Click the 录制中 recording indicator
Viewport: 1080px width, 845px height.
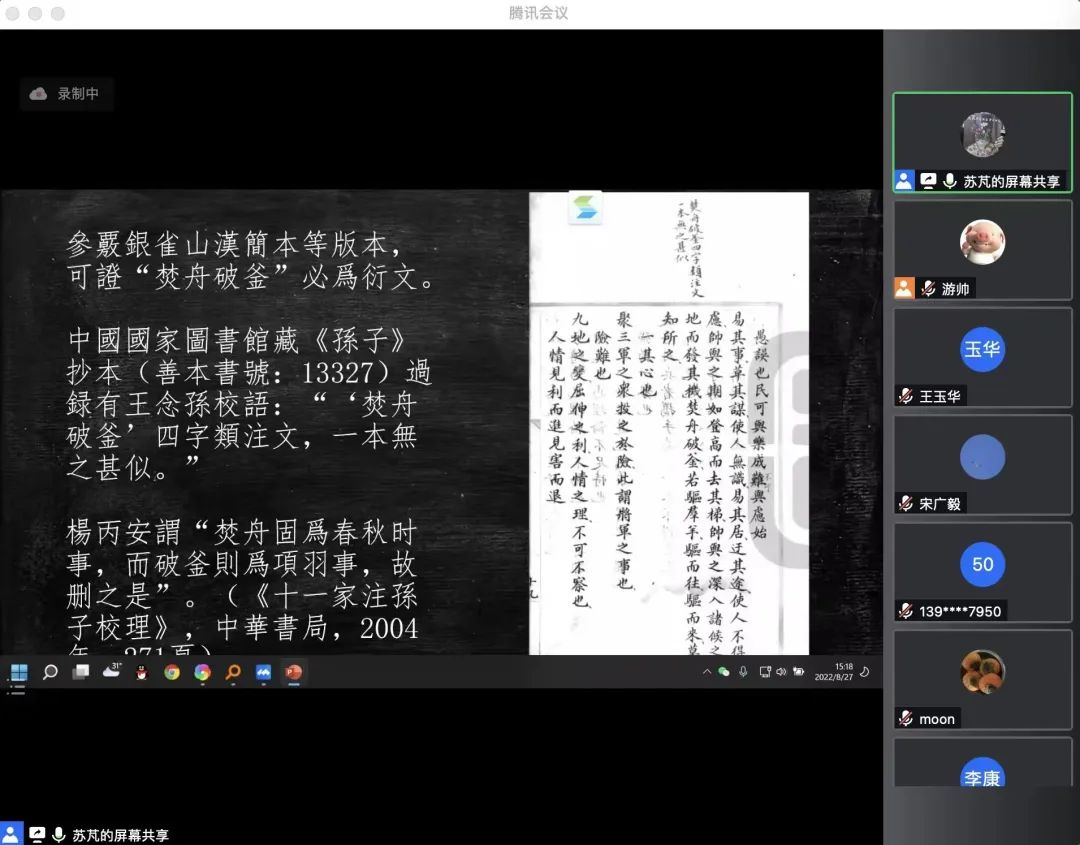click(66, 94)
